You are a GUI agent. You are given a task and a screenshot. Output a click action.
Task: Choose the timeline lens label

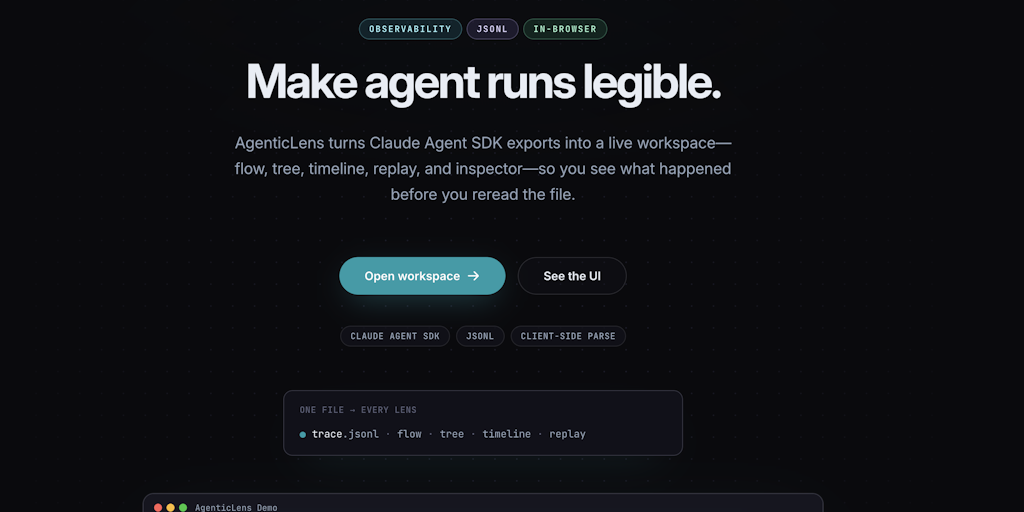pos(507,434)
